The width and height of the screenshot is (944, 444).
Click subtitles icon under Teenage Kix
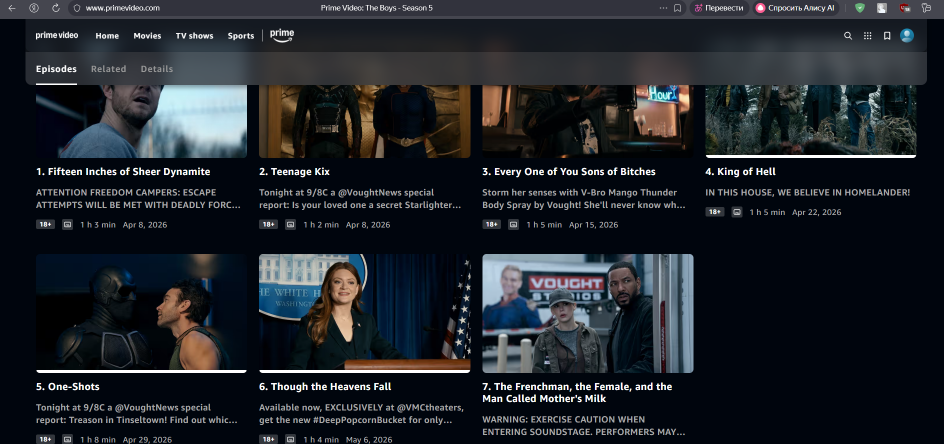(x=290, y=225)
